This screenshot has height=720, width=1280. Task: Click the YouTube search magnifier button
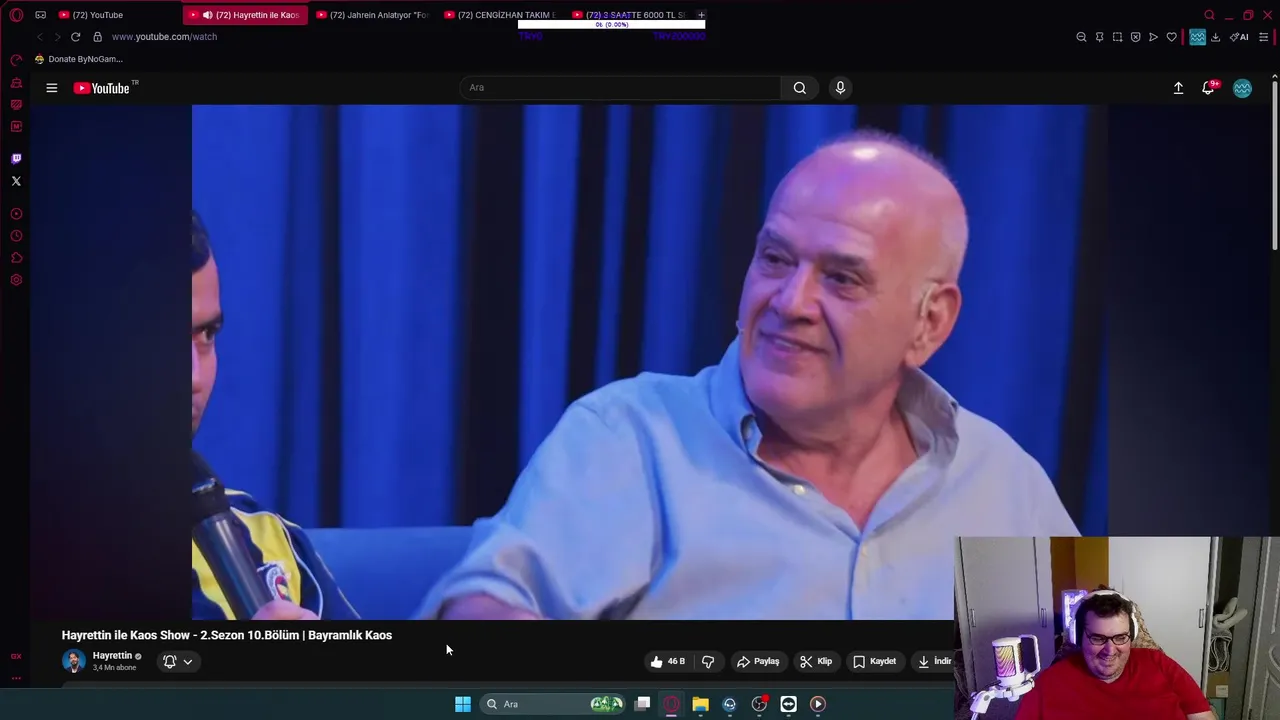pos(800,88)
